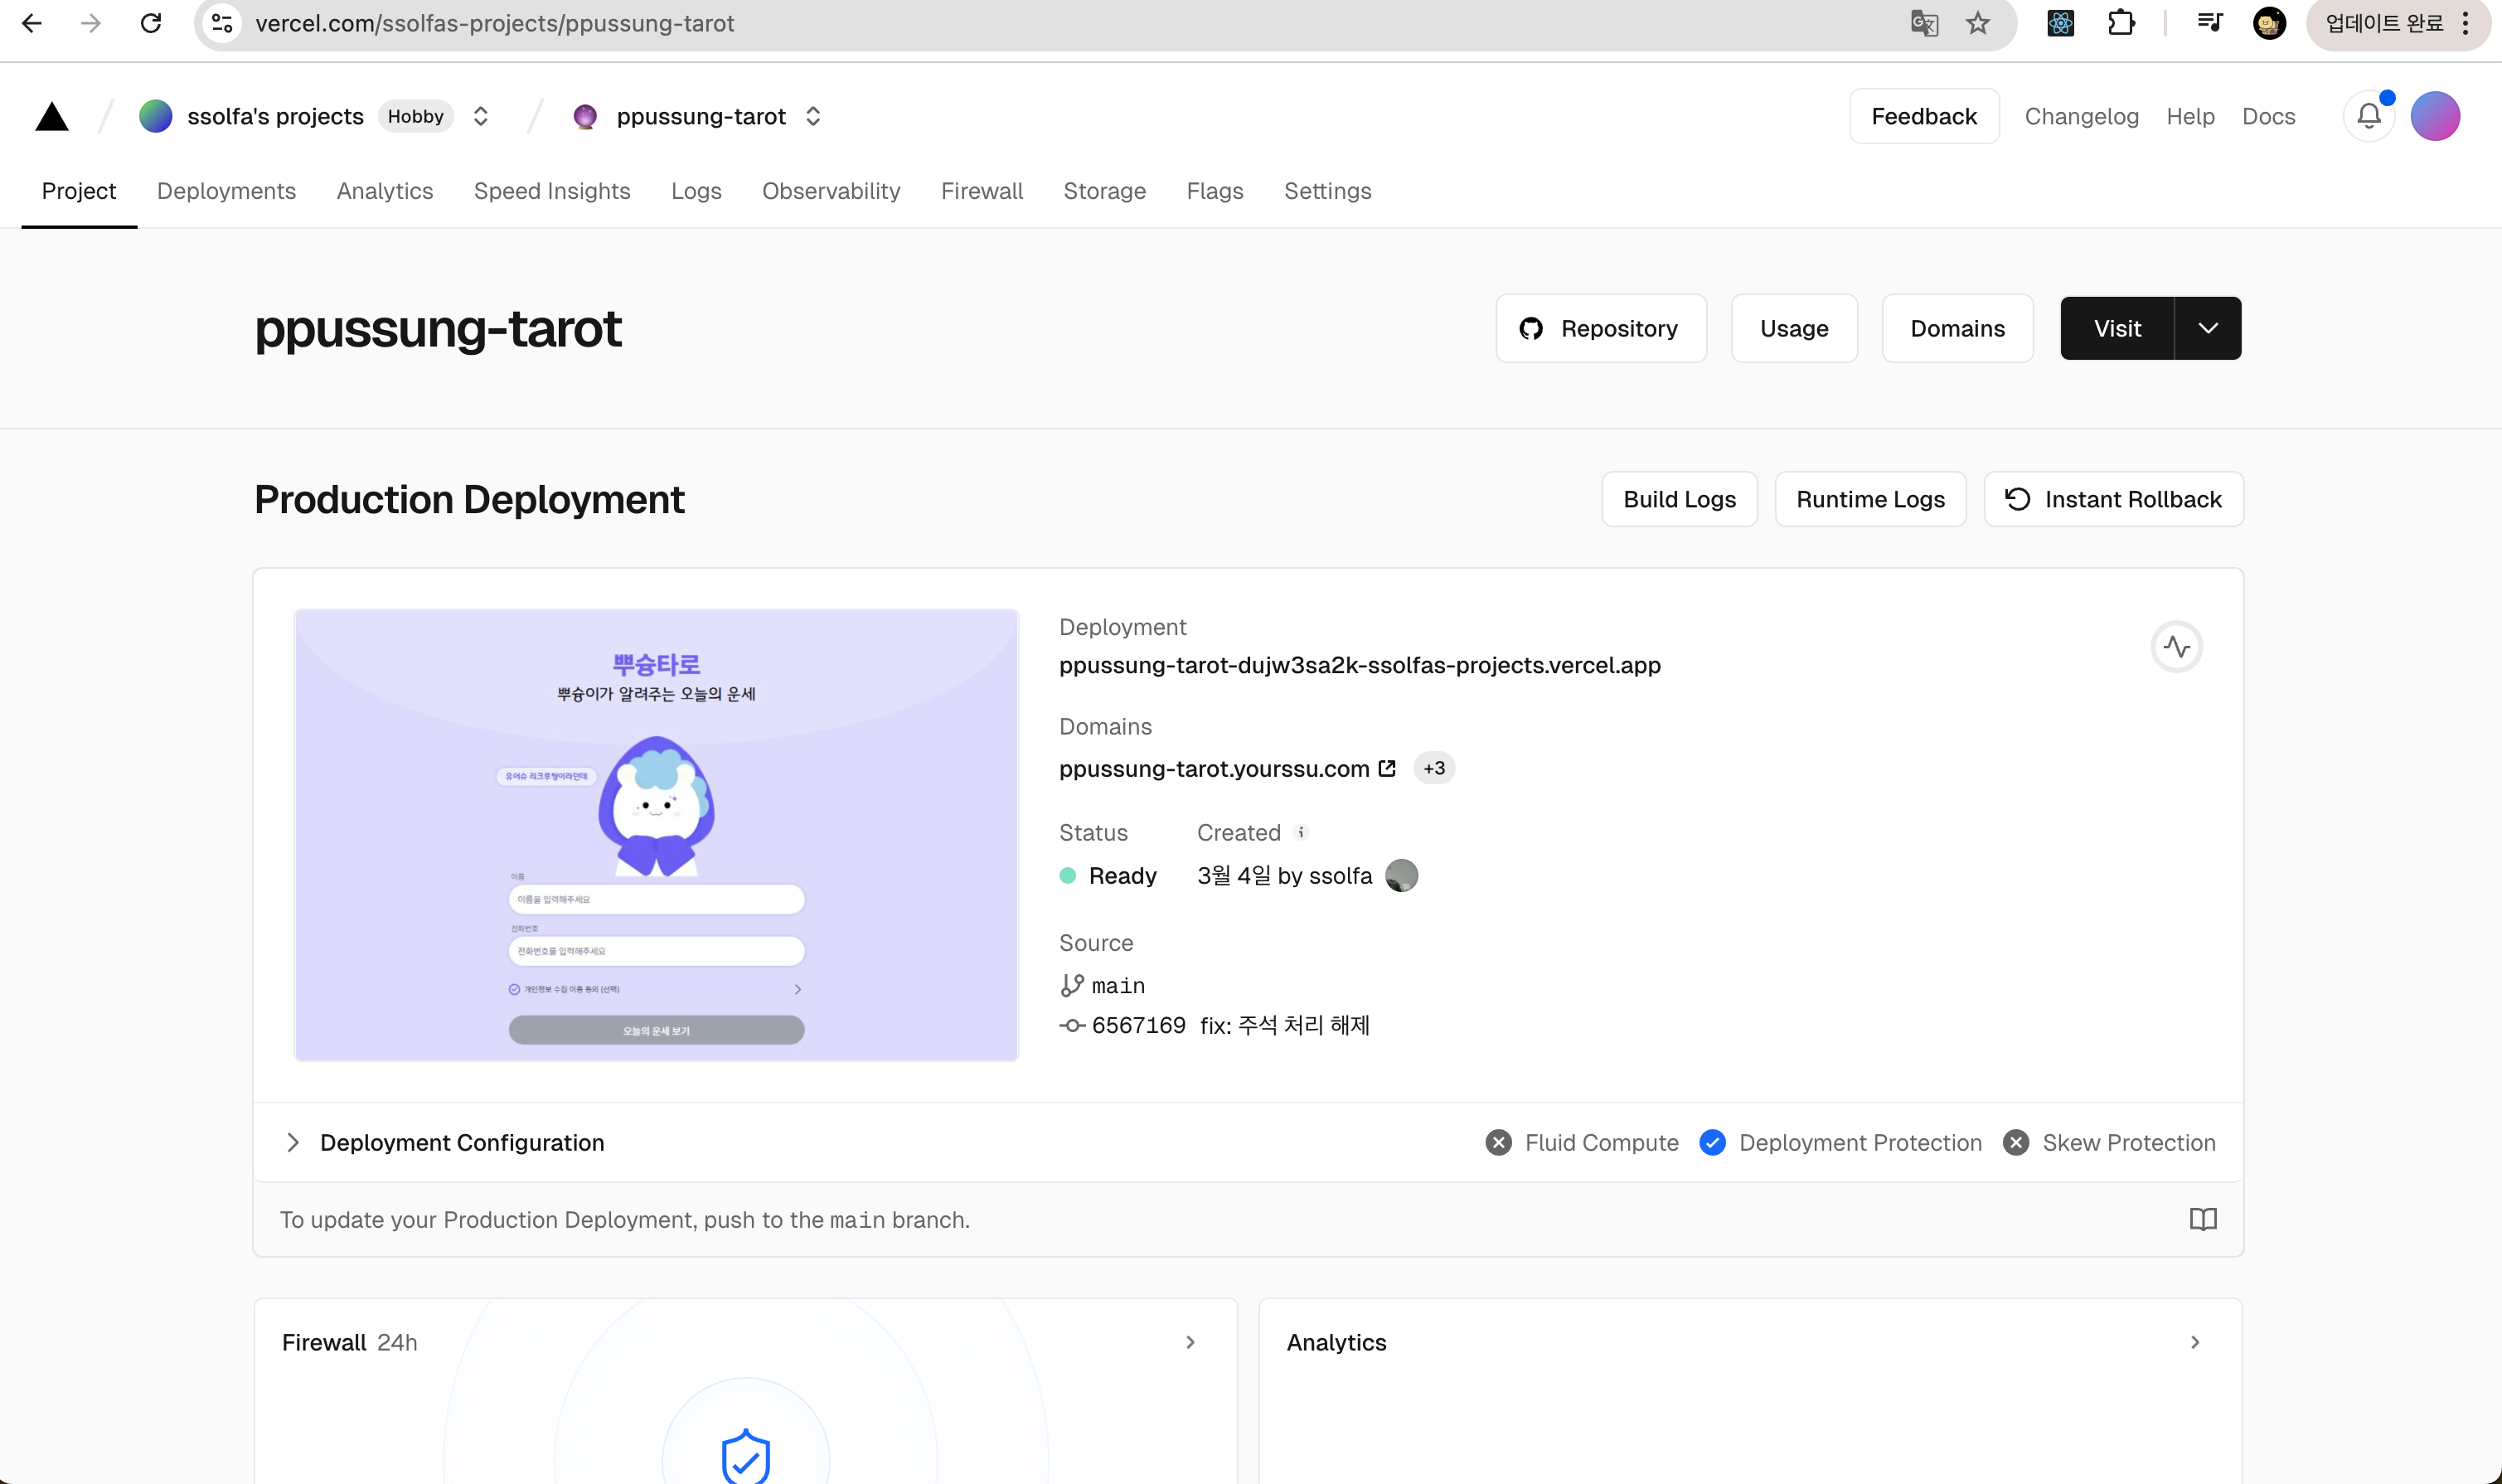Open the documentation book icon
The image size is (2502, 1484).
tap(2202, 1219)
